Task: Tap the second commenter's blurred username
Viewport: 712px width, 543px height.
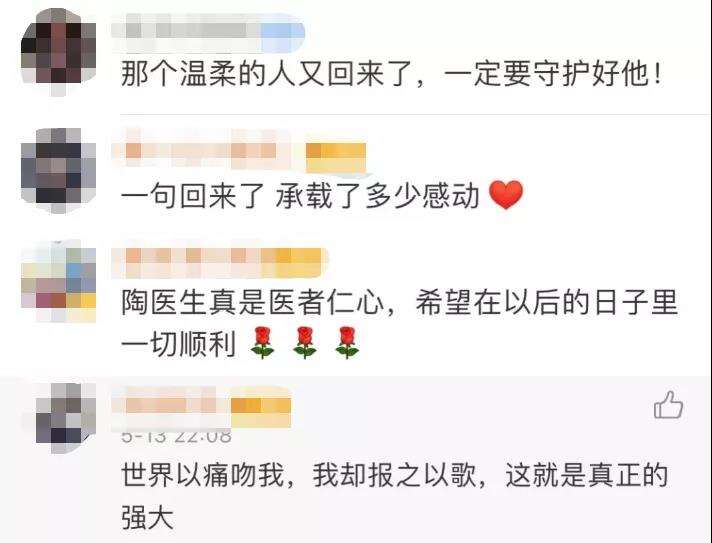Action: click(x=239, y=151)
